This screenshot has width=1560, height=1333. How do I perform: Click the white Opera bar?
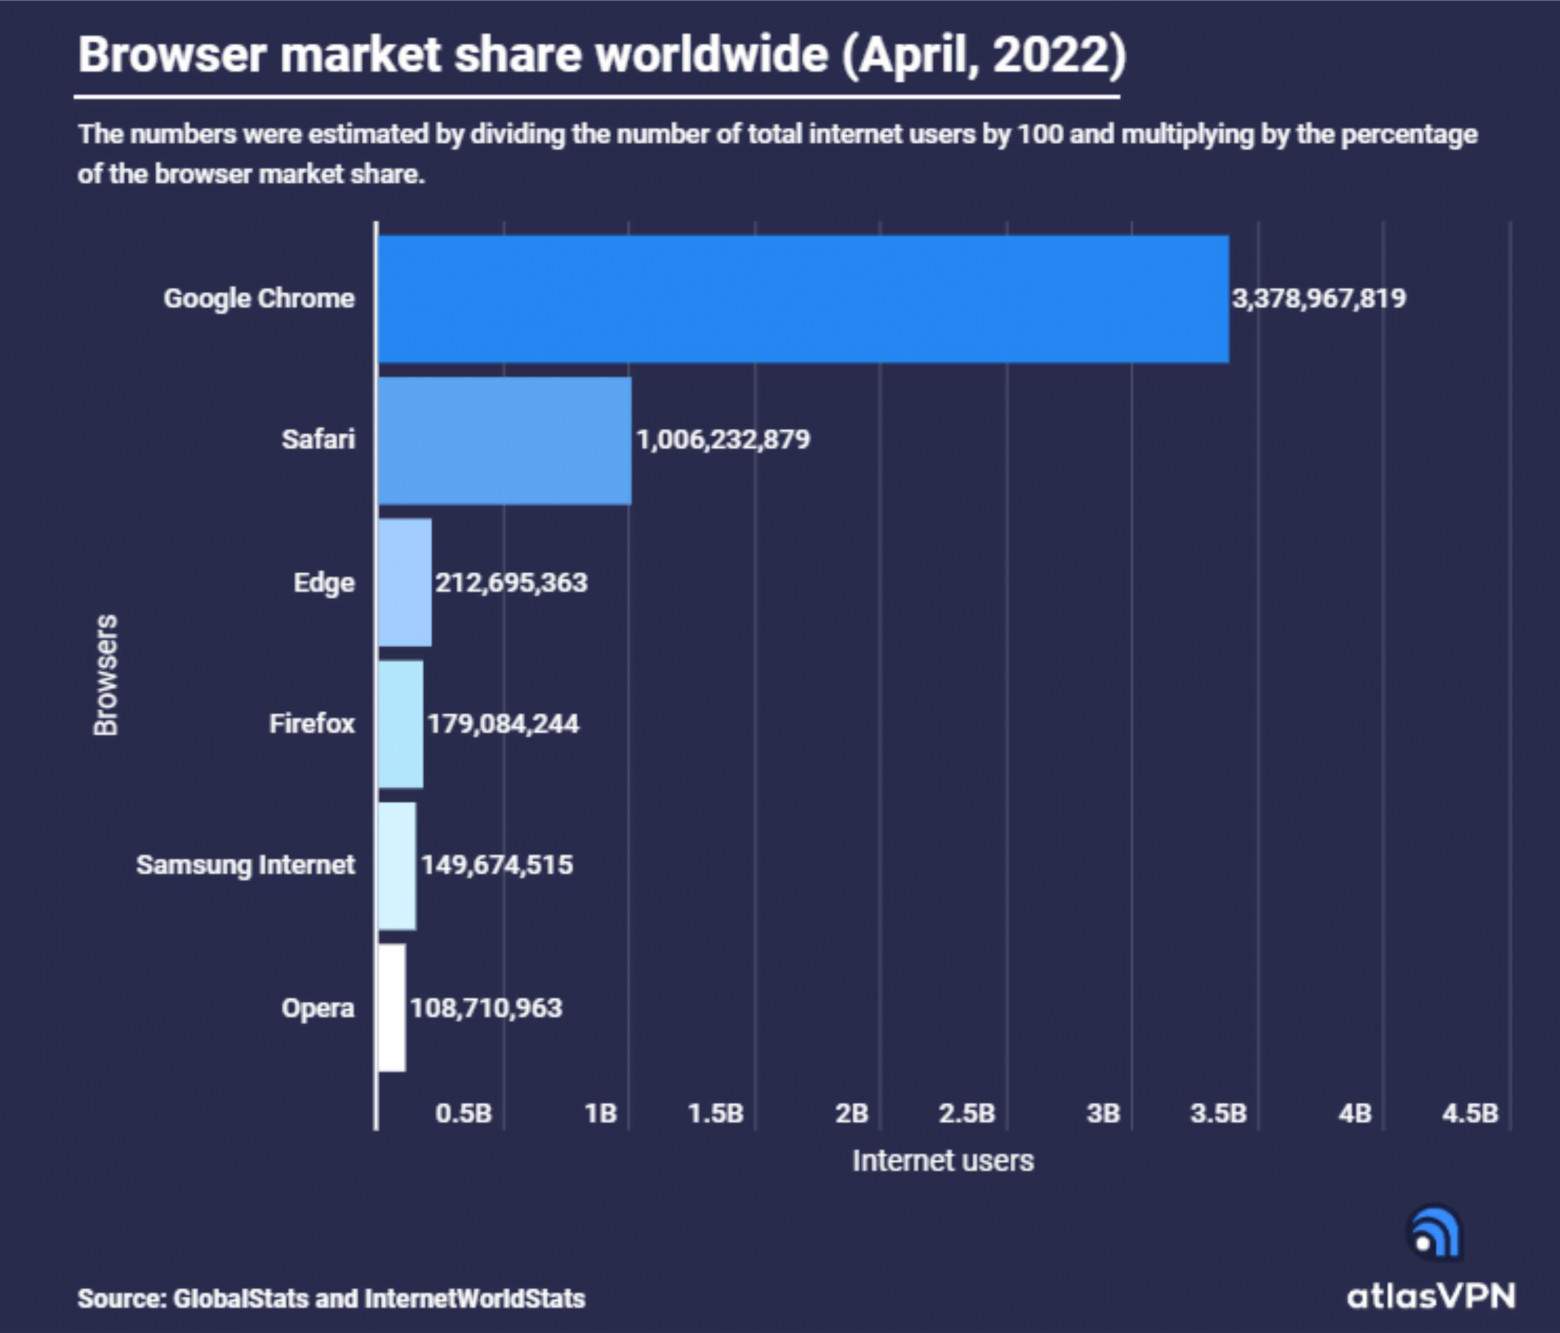tap(392, 1007)
